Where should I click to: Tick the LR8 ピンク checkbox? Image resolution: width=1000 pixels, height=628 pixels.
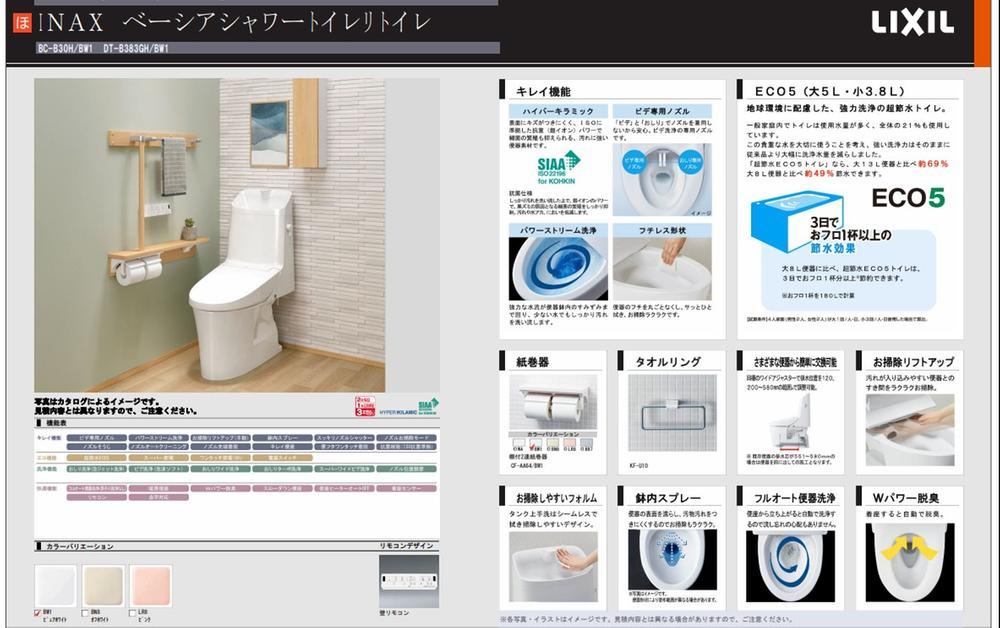[x=133, y=613]
